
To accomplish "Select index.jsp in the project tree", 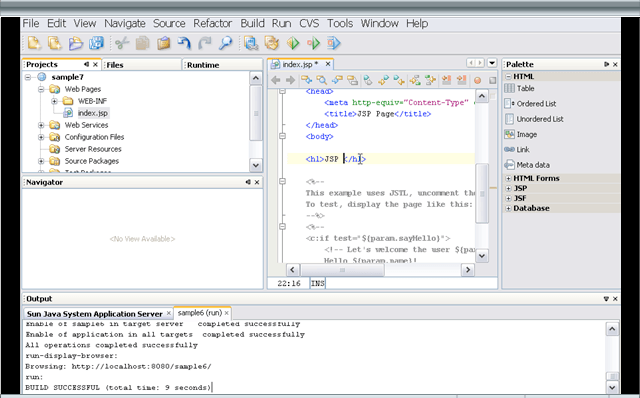I will pos(93,113).
